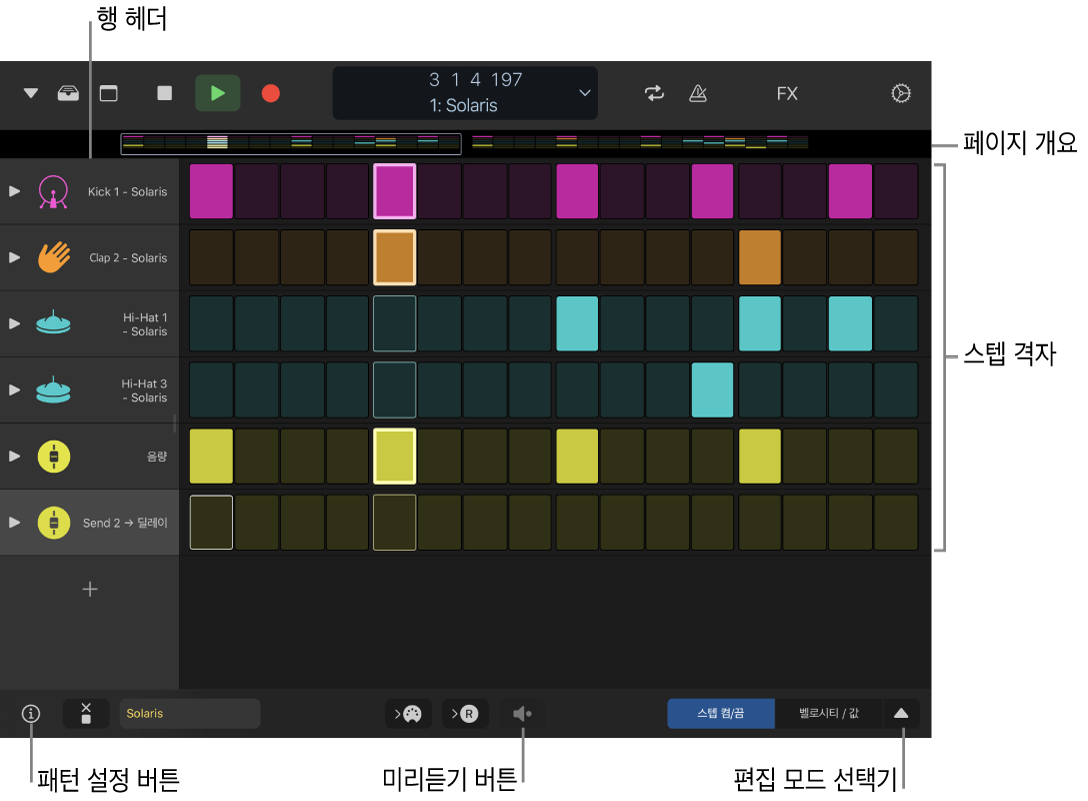
Task: Click the Hi-Hat 3 cymbal icon
Action: point(53,390)
